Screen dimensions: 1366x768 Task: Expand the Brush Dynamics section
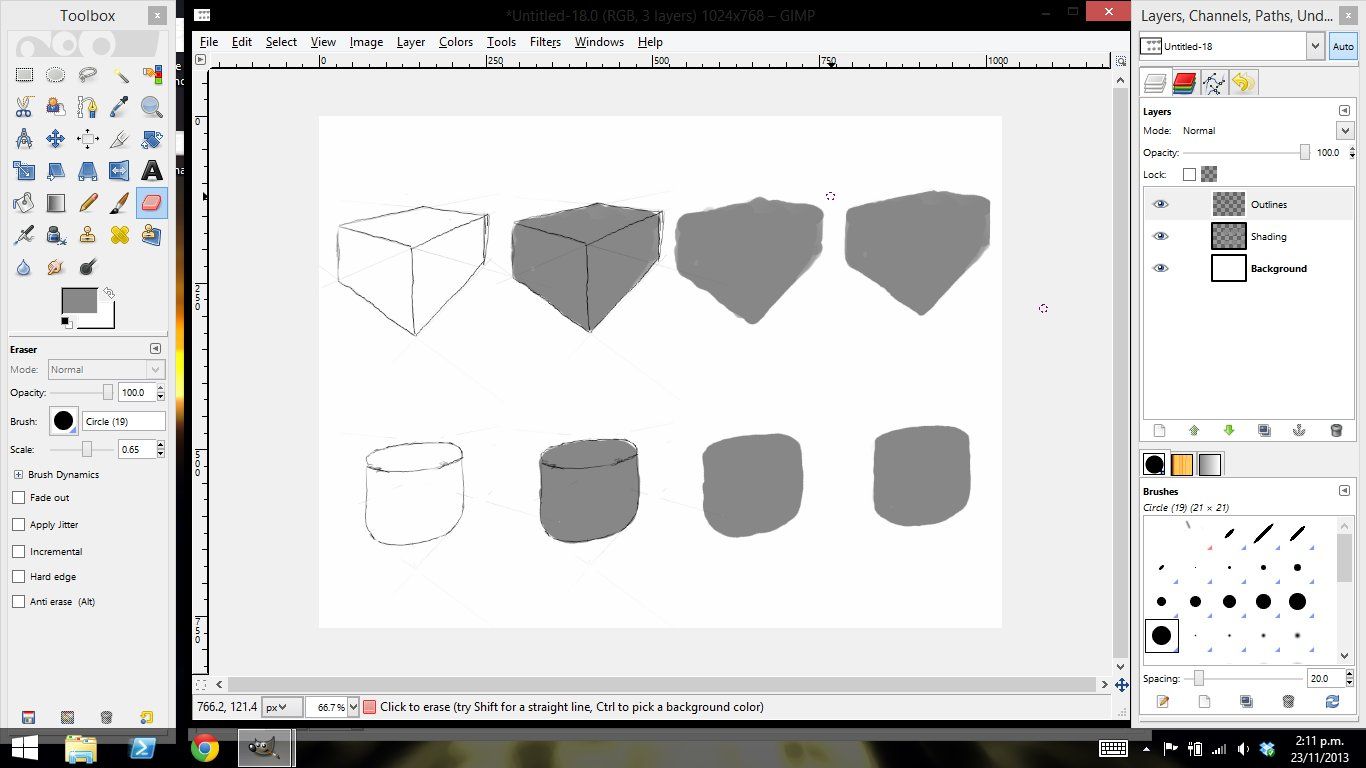(18, 474)
